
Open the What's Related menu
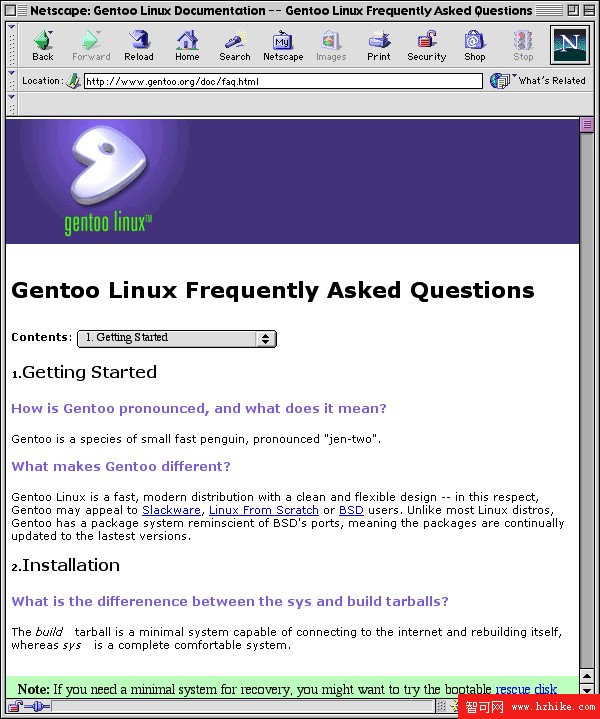538,81
